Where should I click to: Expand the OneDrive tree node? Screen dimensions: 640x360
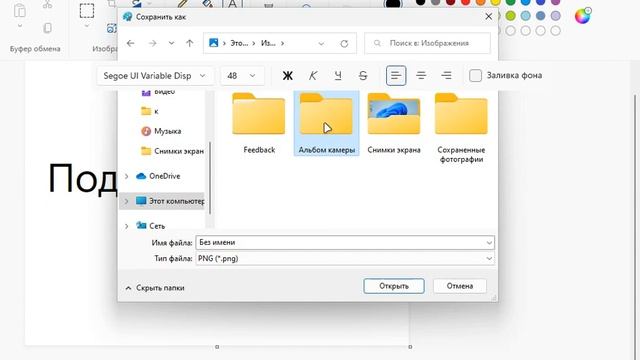pyautogui.click(x=127, y=176)
